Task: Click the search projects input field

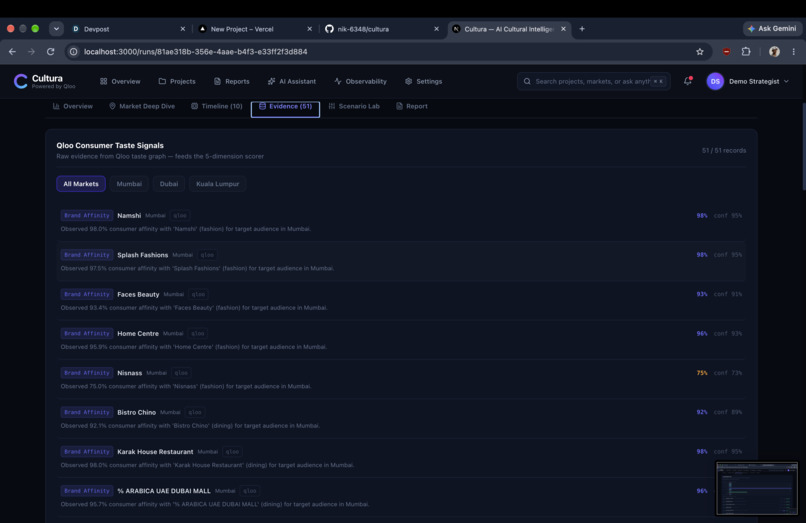Action: pyautogui.click(x=594, y=81)
